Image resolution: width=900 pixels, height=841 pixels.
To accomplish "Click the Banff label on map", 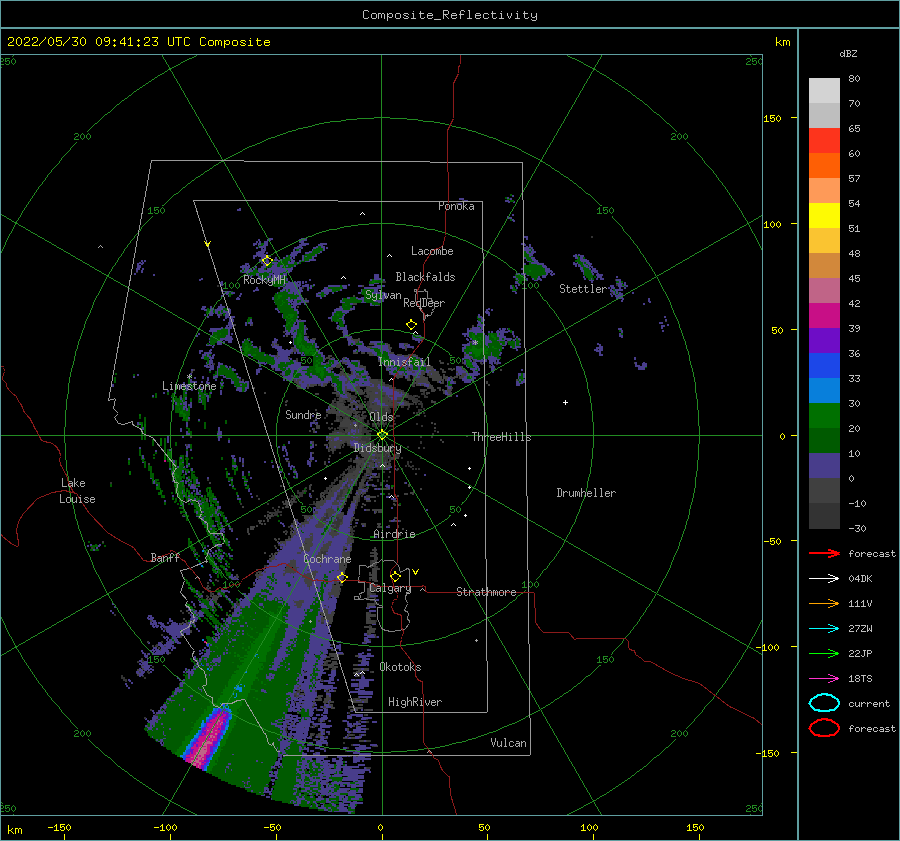I will (165, 558).
